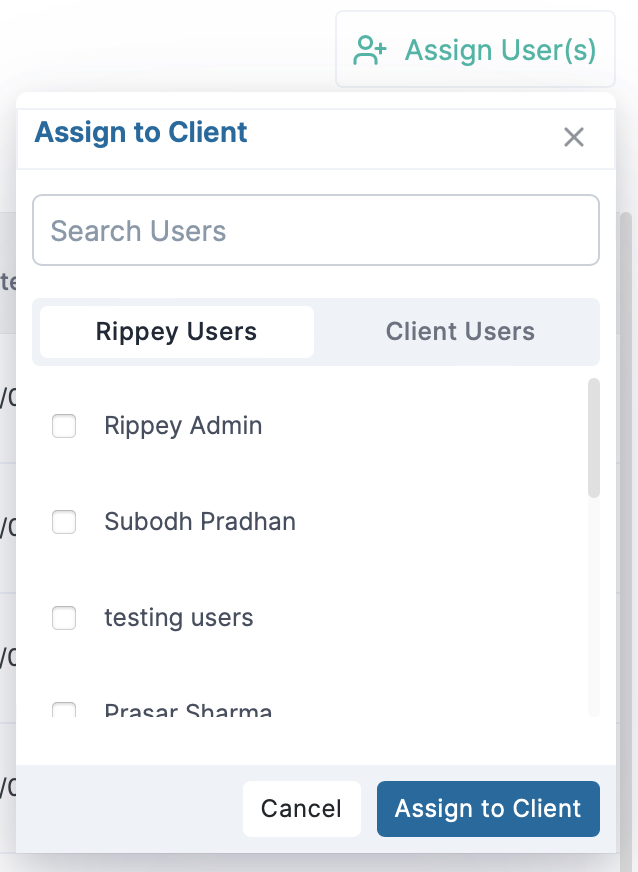
Task: Select the Prasar Sharma checkbox
Action: 64,711
